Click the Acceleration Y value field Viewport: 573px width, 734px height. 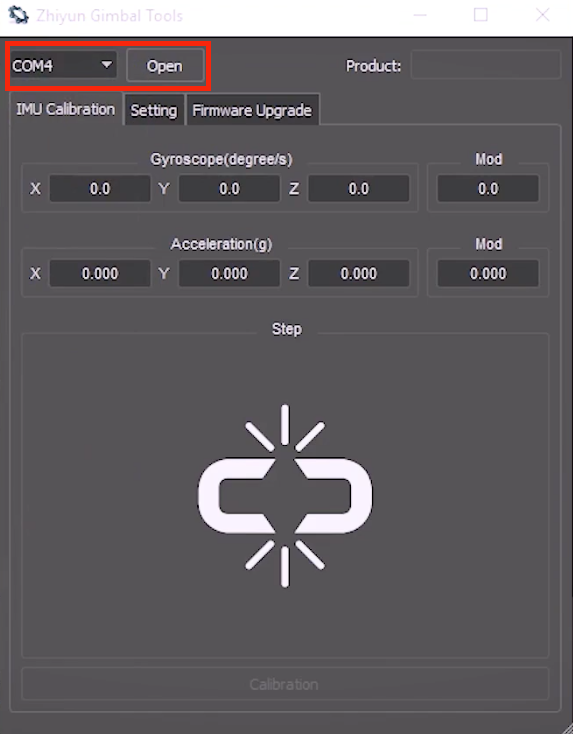pyautogui.click(x=229, y=273)
